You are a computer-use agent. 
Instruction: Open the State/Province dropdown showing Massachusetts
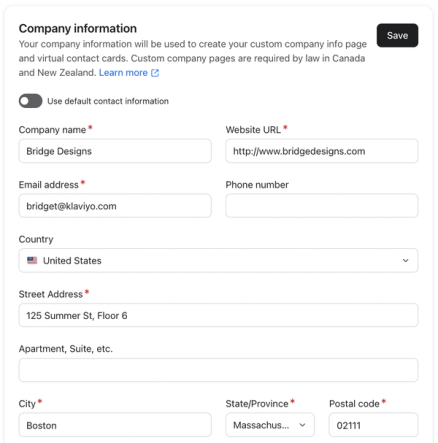tap(270, 425)
